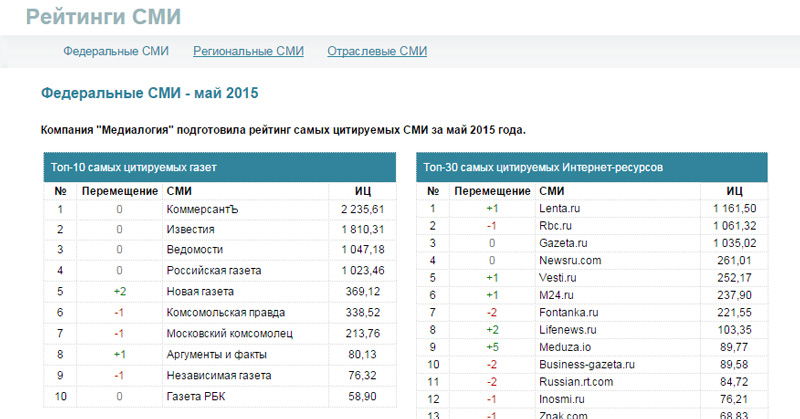
Task: Click the value 221,55
Action: point(734,313)
